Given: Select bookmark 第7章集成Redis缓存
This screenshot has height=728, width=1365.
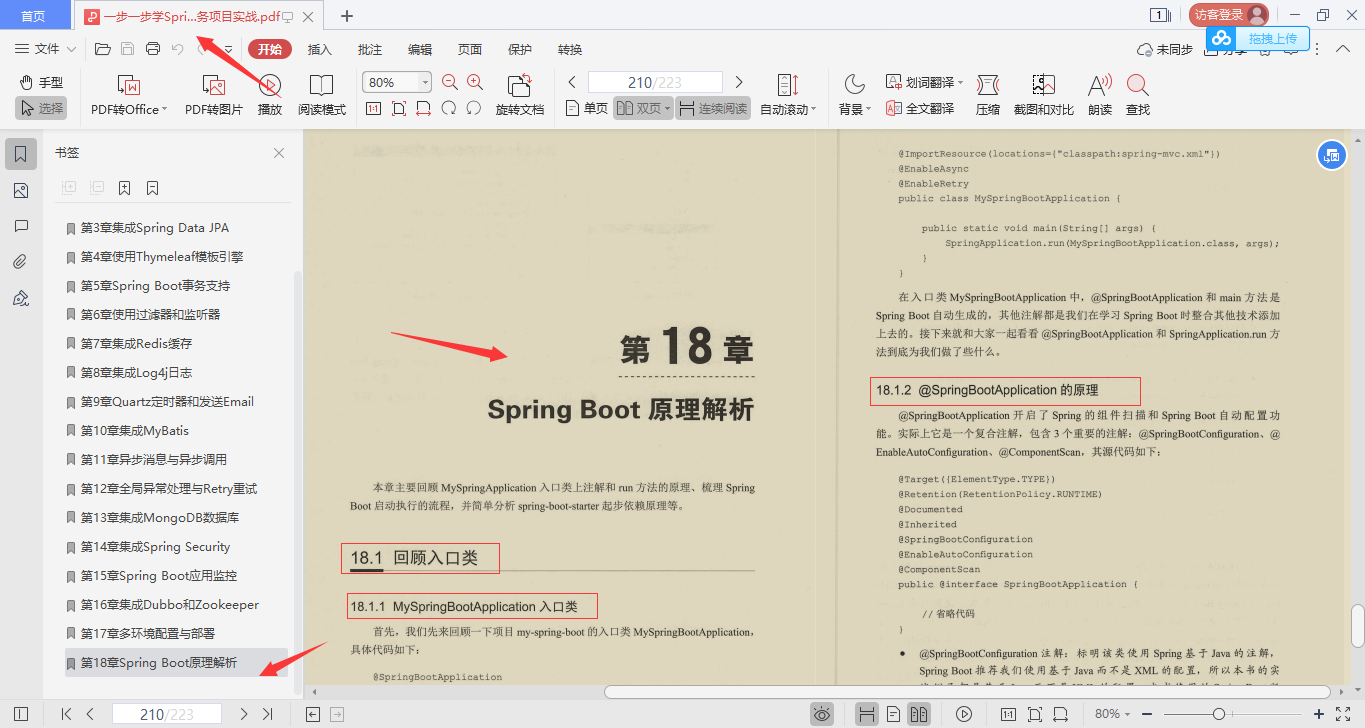Looking at the screenshot, I should point(136,343).
